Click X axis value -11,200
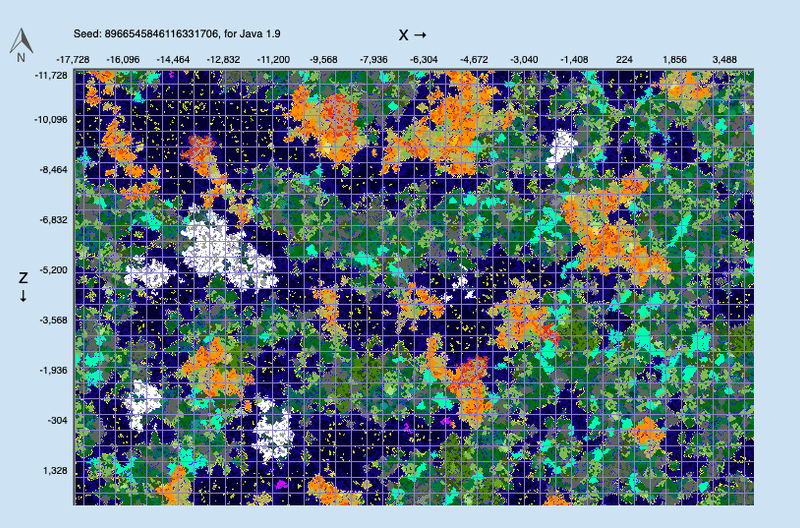800x528 pixels. coord(273,60)
